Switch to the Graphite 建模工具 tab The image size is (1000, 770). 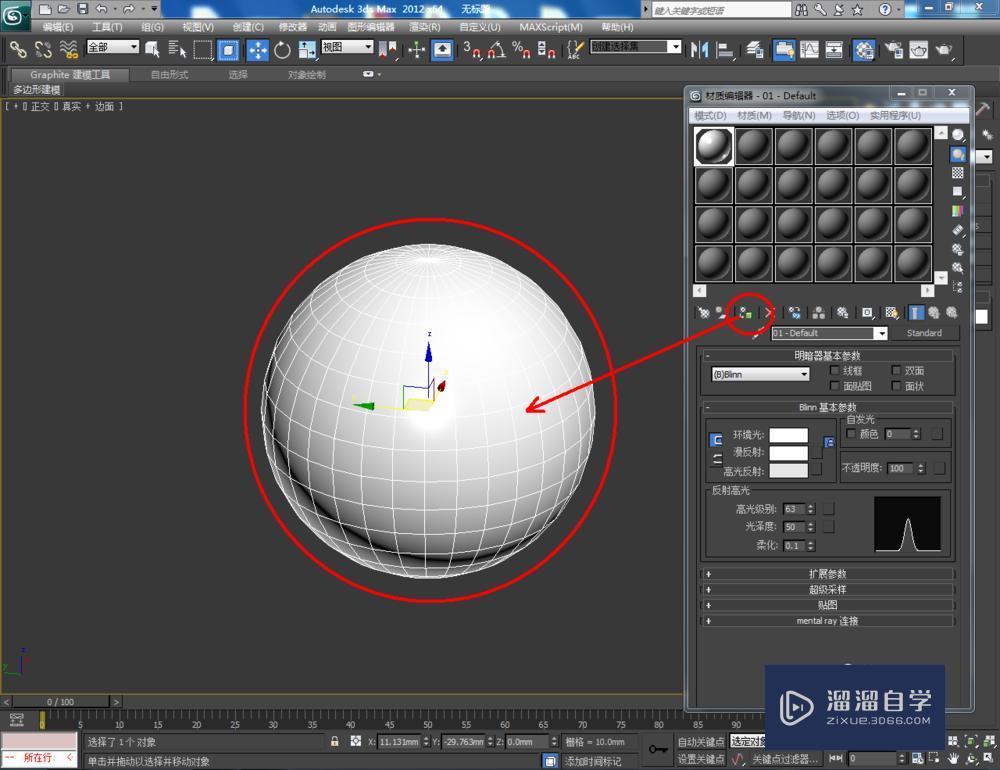pos(68,73)
